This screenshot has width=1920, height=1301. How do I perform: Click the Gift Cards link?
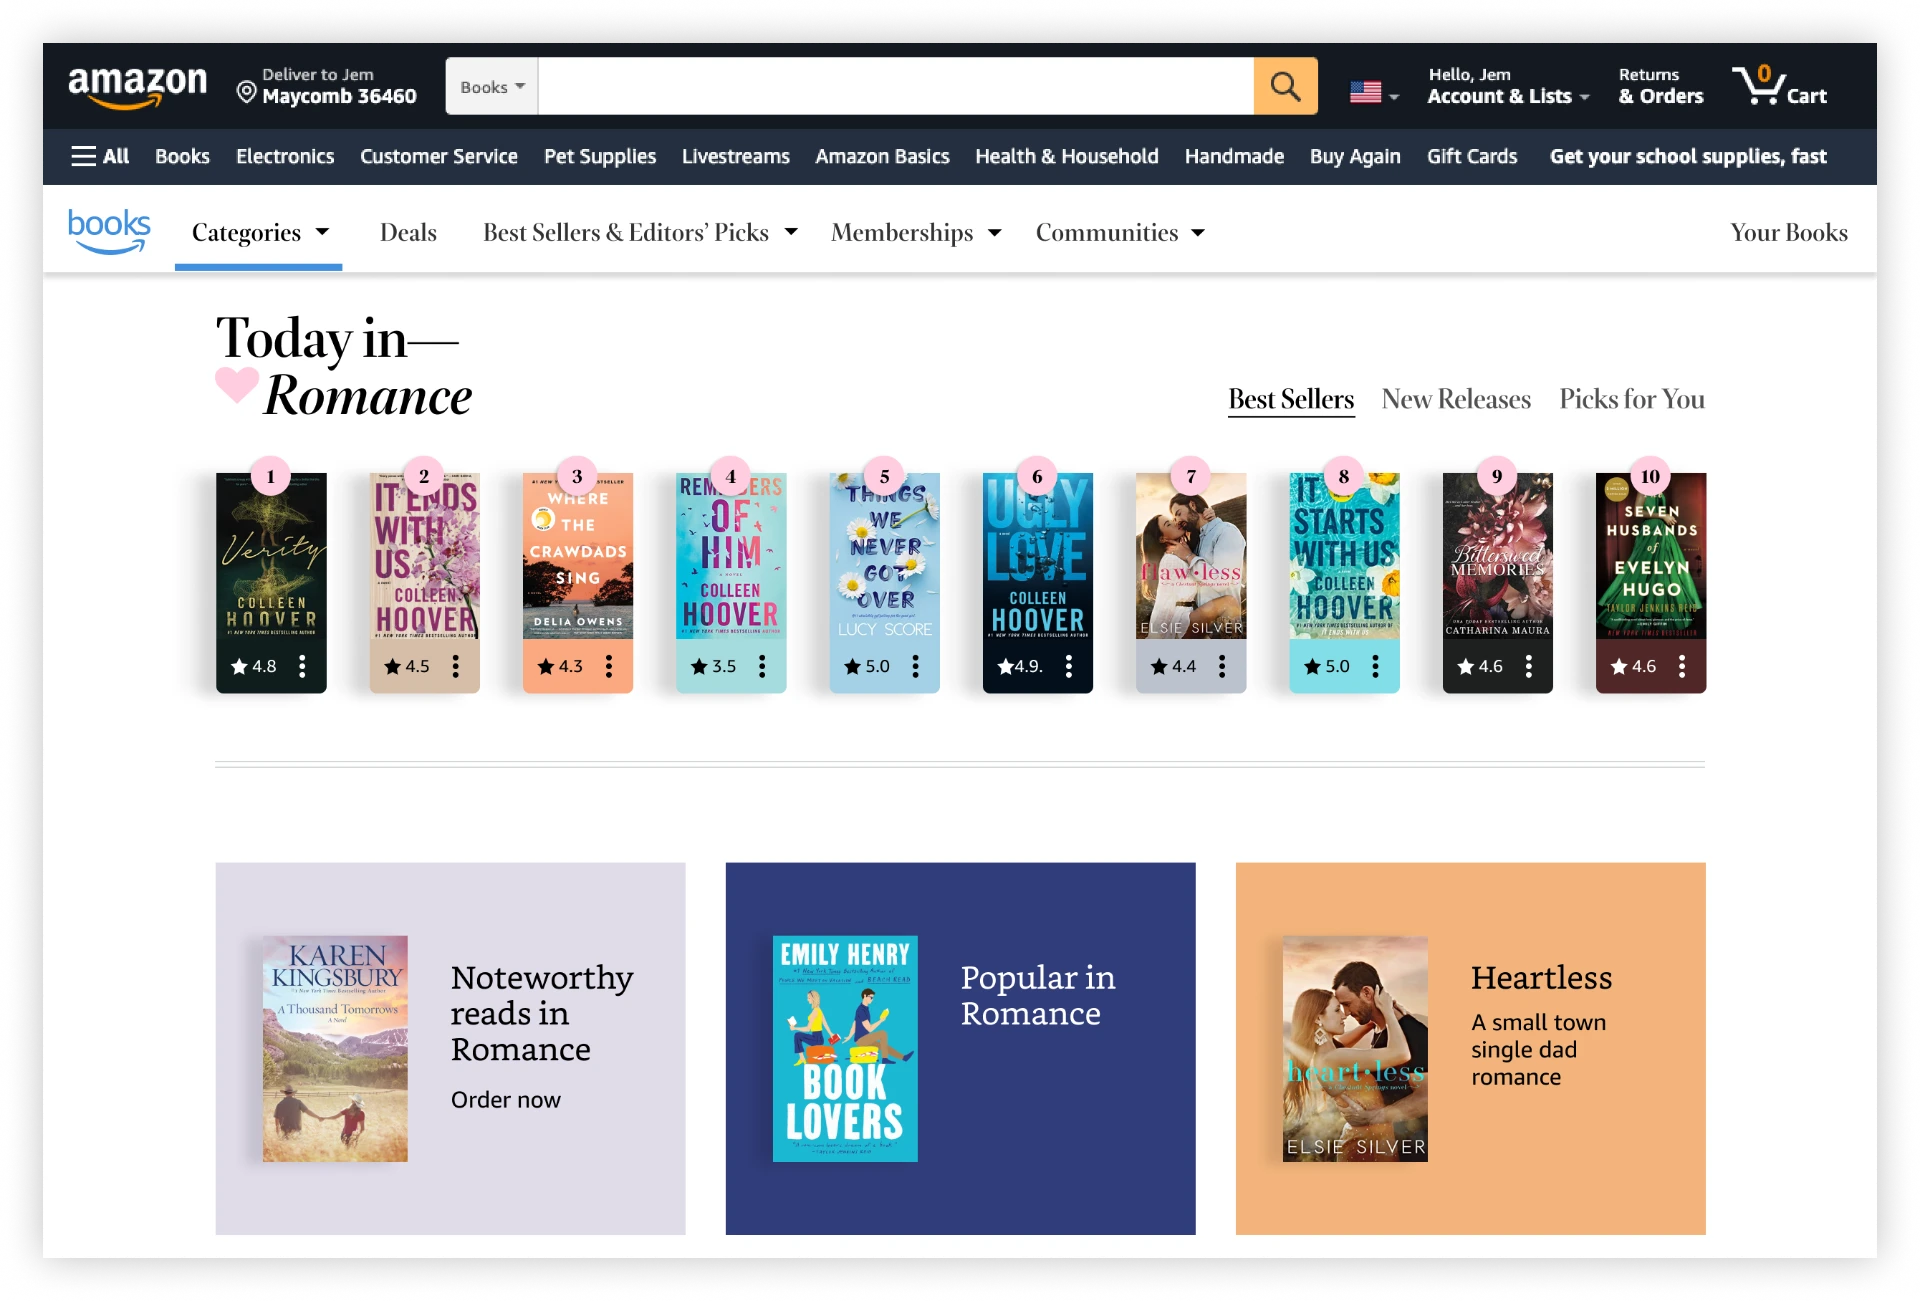click(x=1472, y=156)
